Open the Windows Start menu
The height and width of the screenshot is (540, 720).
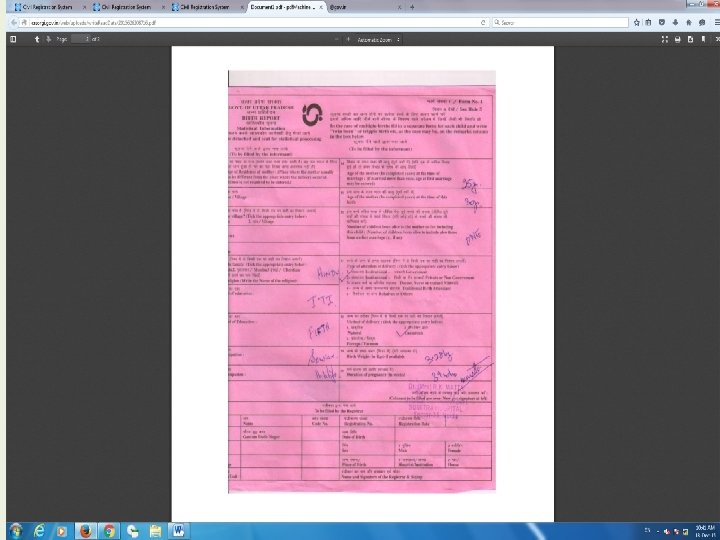tap(16, 531)
